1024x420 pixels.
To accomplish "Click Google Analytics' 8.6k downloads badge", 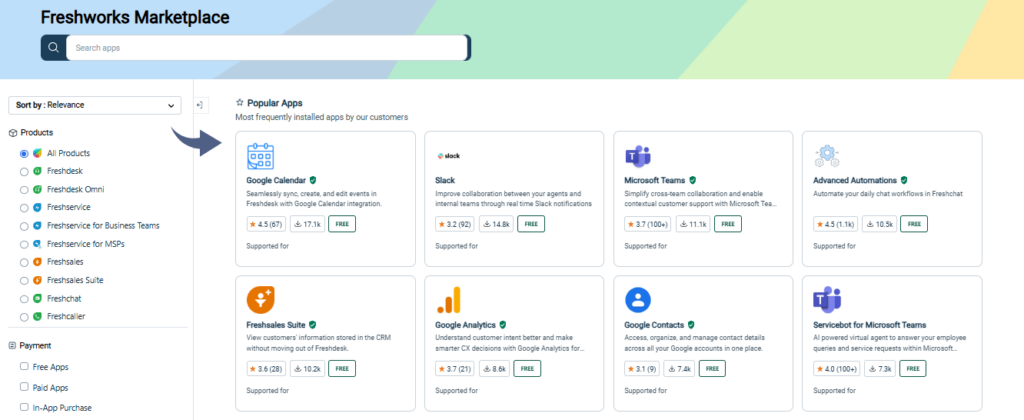I will click(494, 368).
